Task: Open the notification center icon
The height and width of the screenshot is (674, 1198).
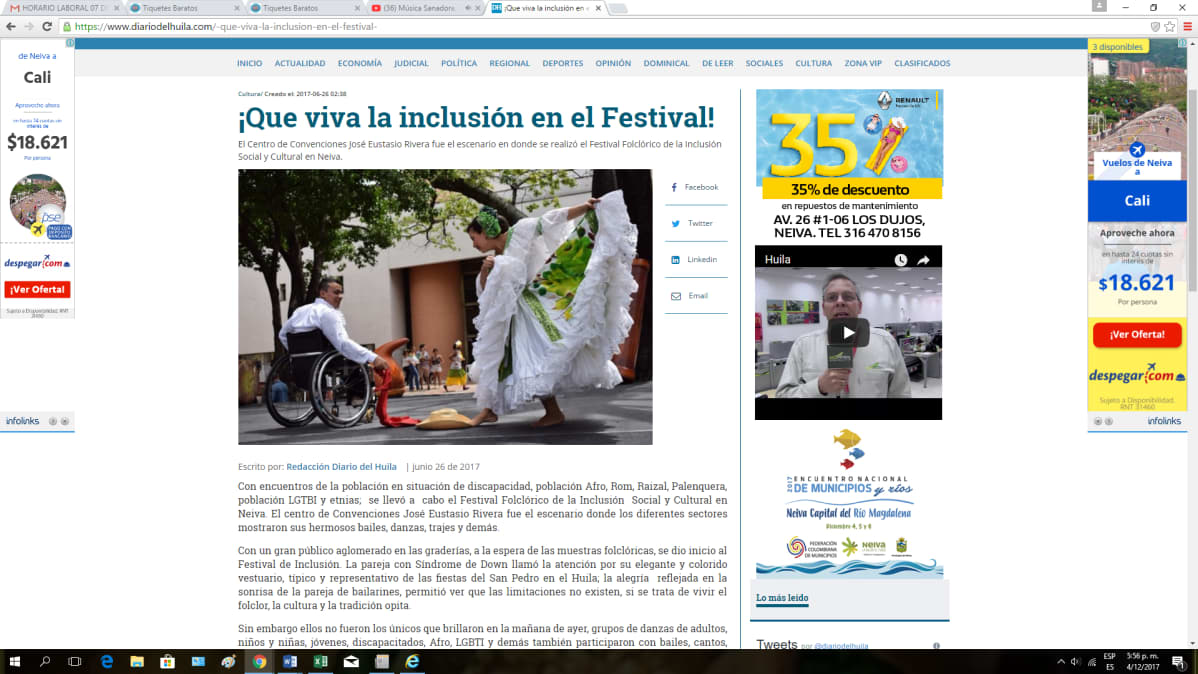Action: coord(1179,662)
